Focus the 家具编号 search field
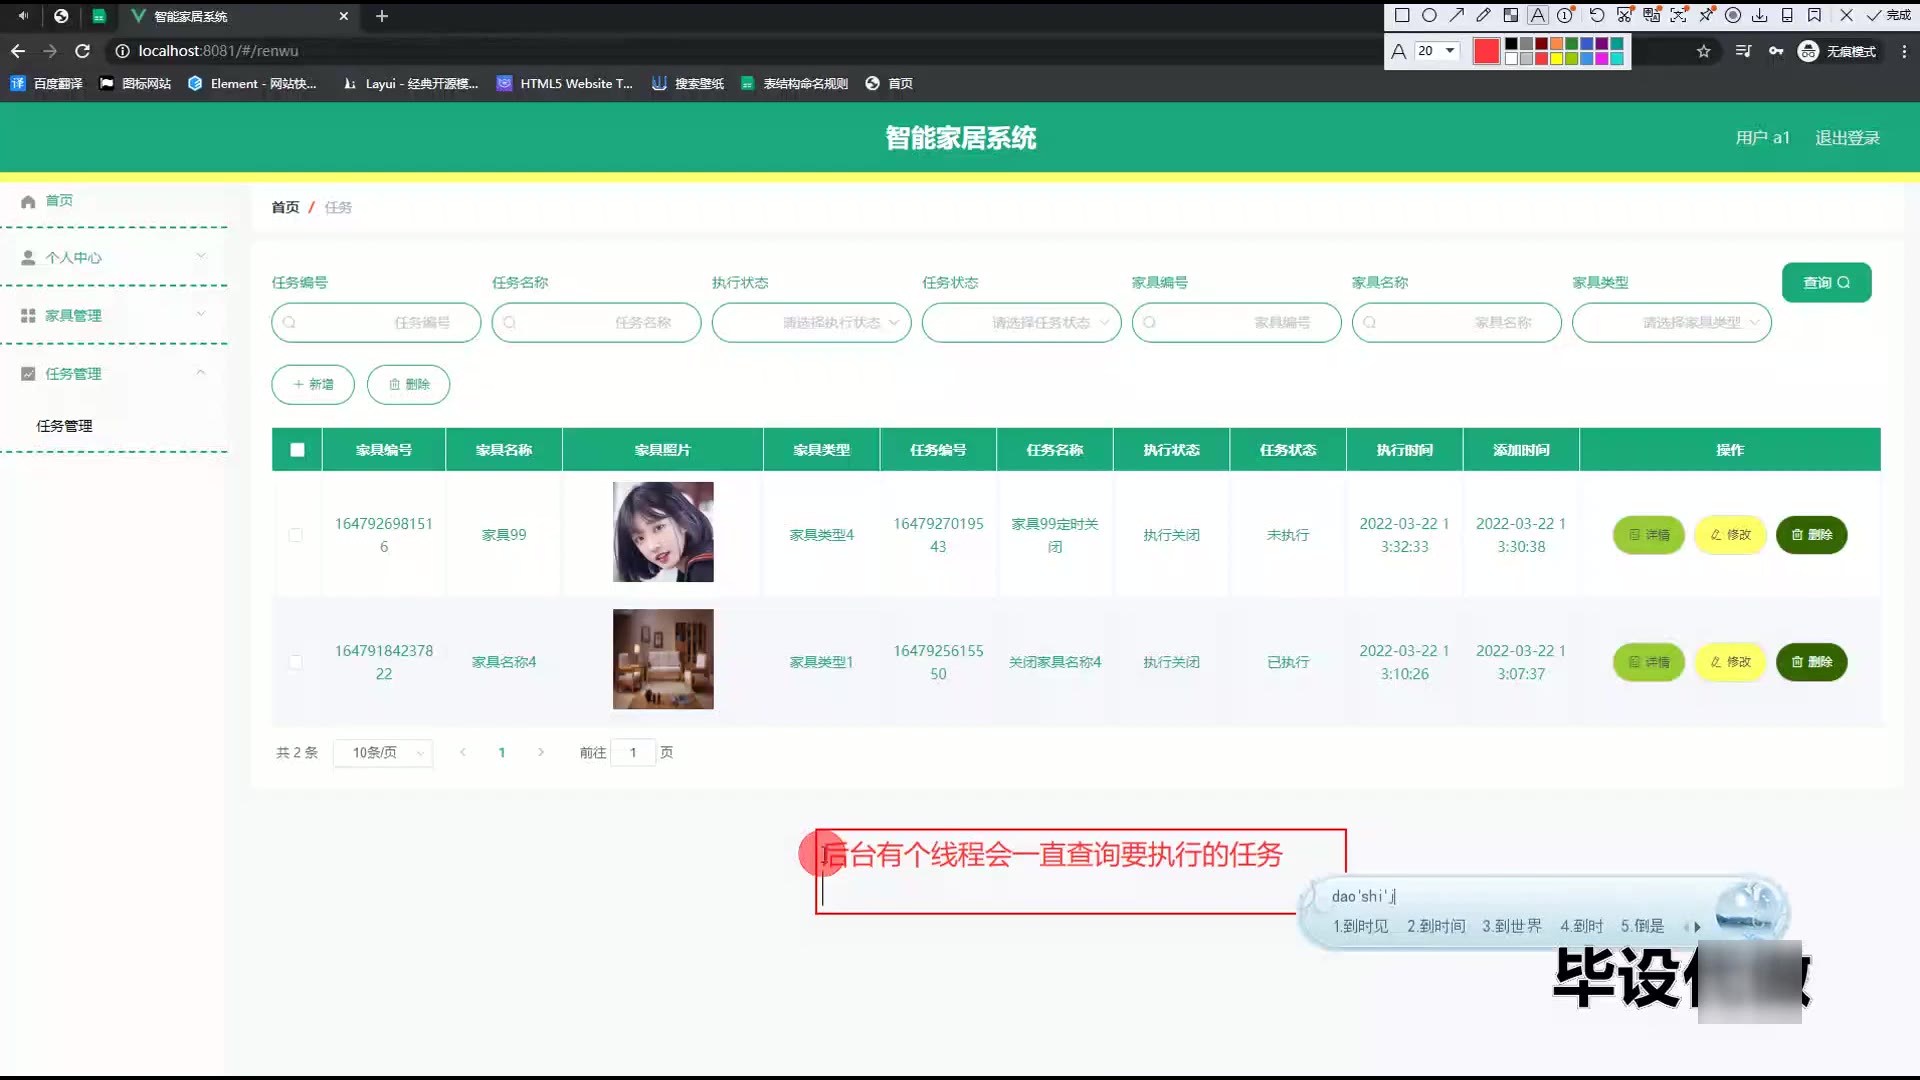Screen dimensions: 1920x1080 click(x=1236, y=322)
